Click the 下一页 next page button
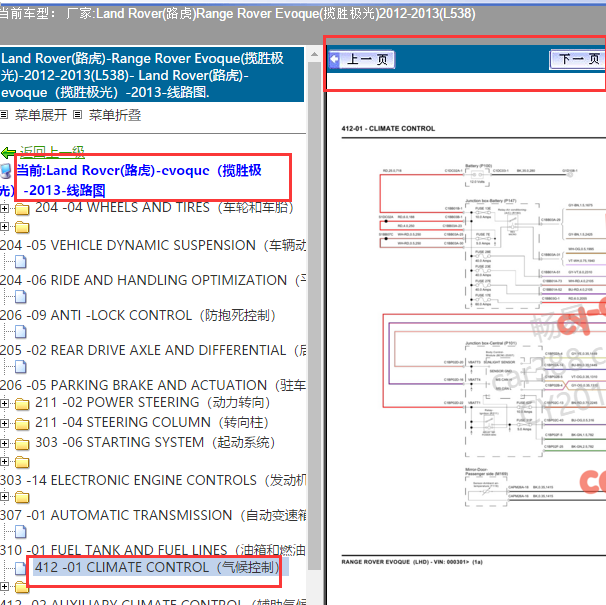 point(577,60)
